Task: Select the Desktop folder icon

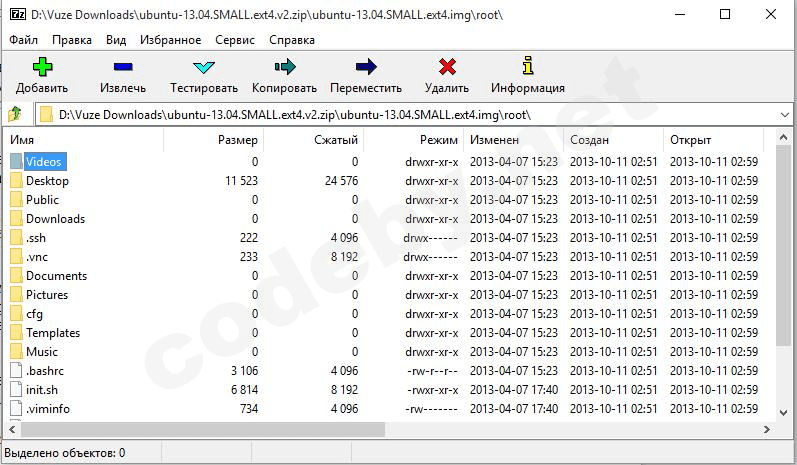Action: [x=16, y=180]
